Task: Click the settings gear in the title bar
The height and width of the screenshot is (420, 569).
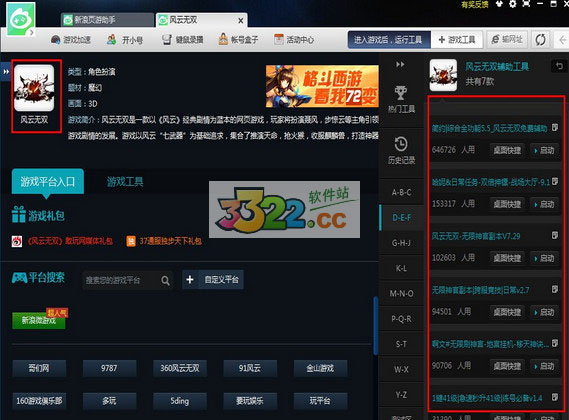Action: pyautogui.click(x=512, y=4)
